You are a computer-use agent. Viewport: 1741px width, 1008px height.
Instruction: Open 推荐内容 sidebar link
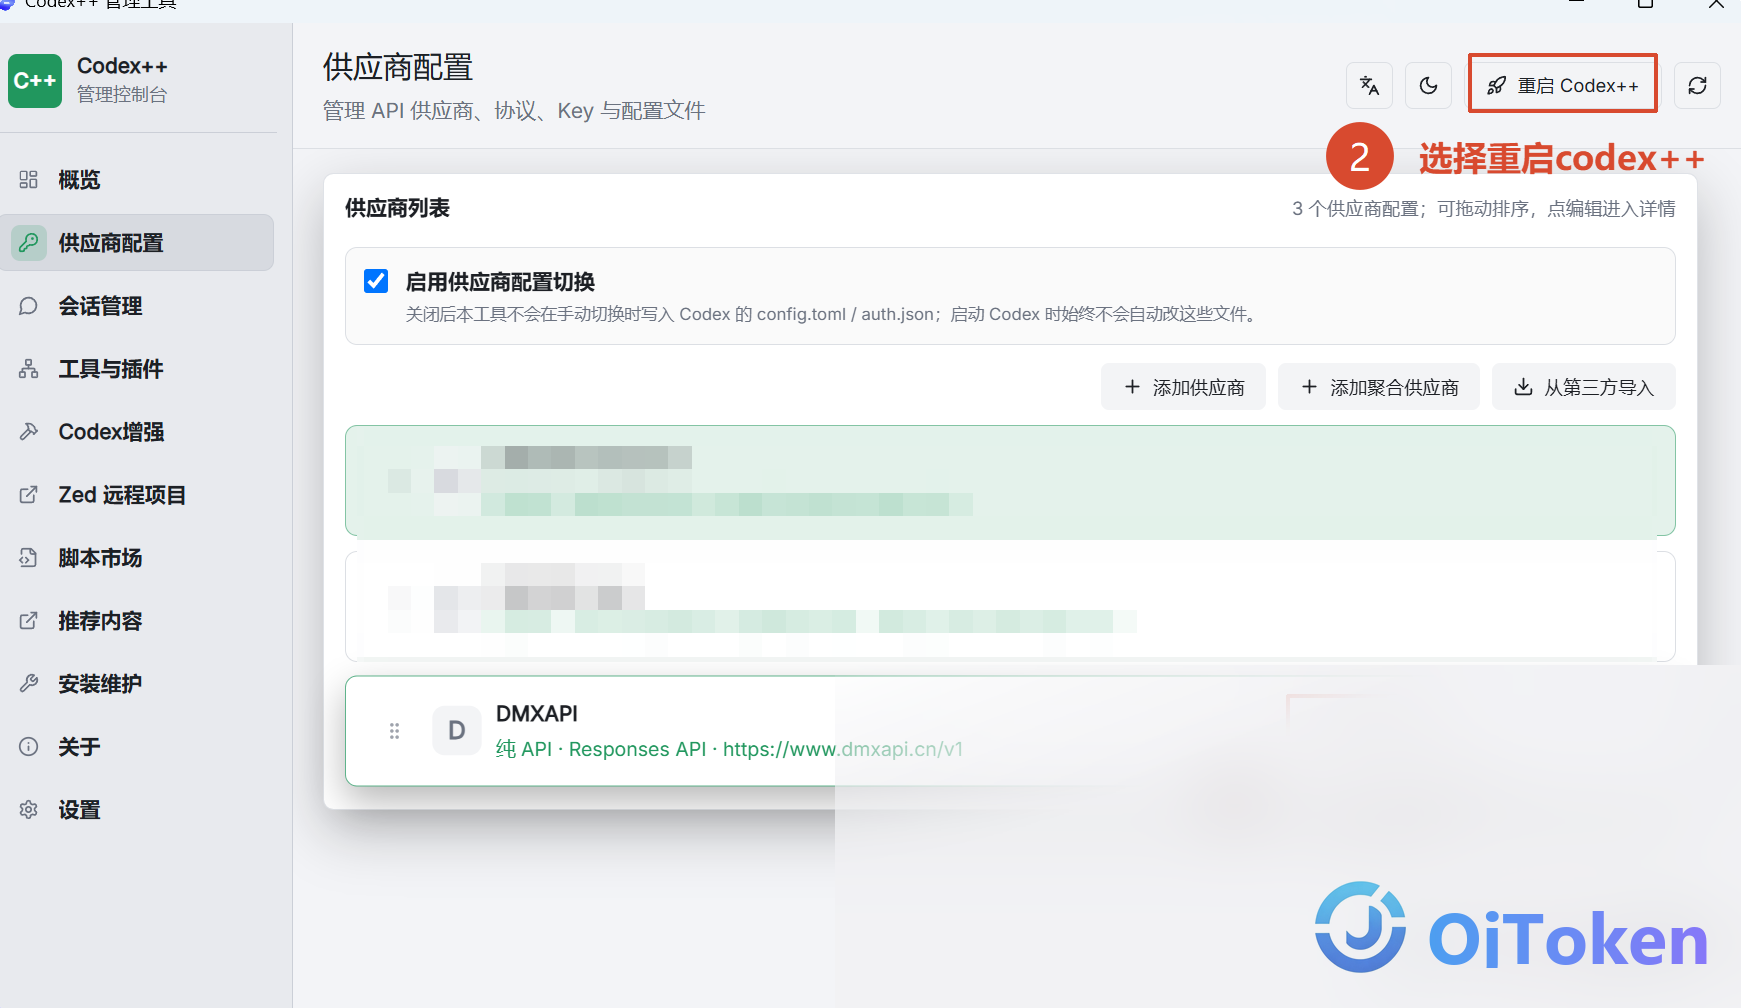[x=137, y=621]
